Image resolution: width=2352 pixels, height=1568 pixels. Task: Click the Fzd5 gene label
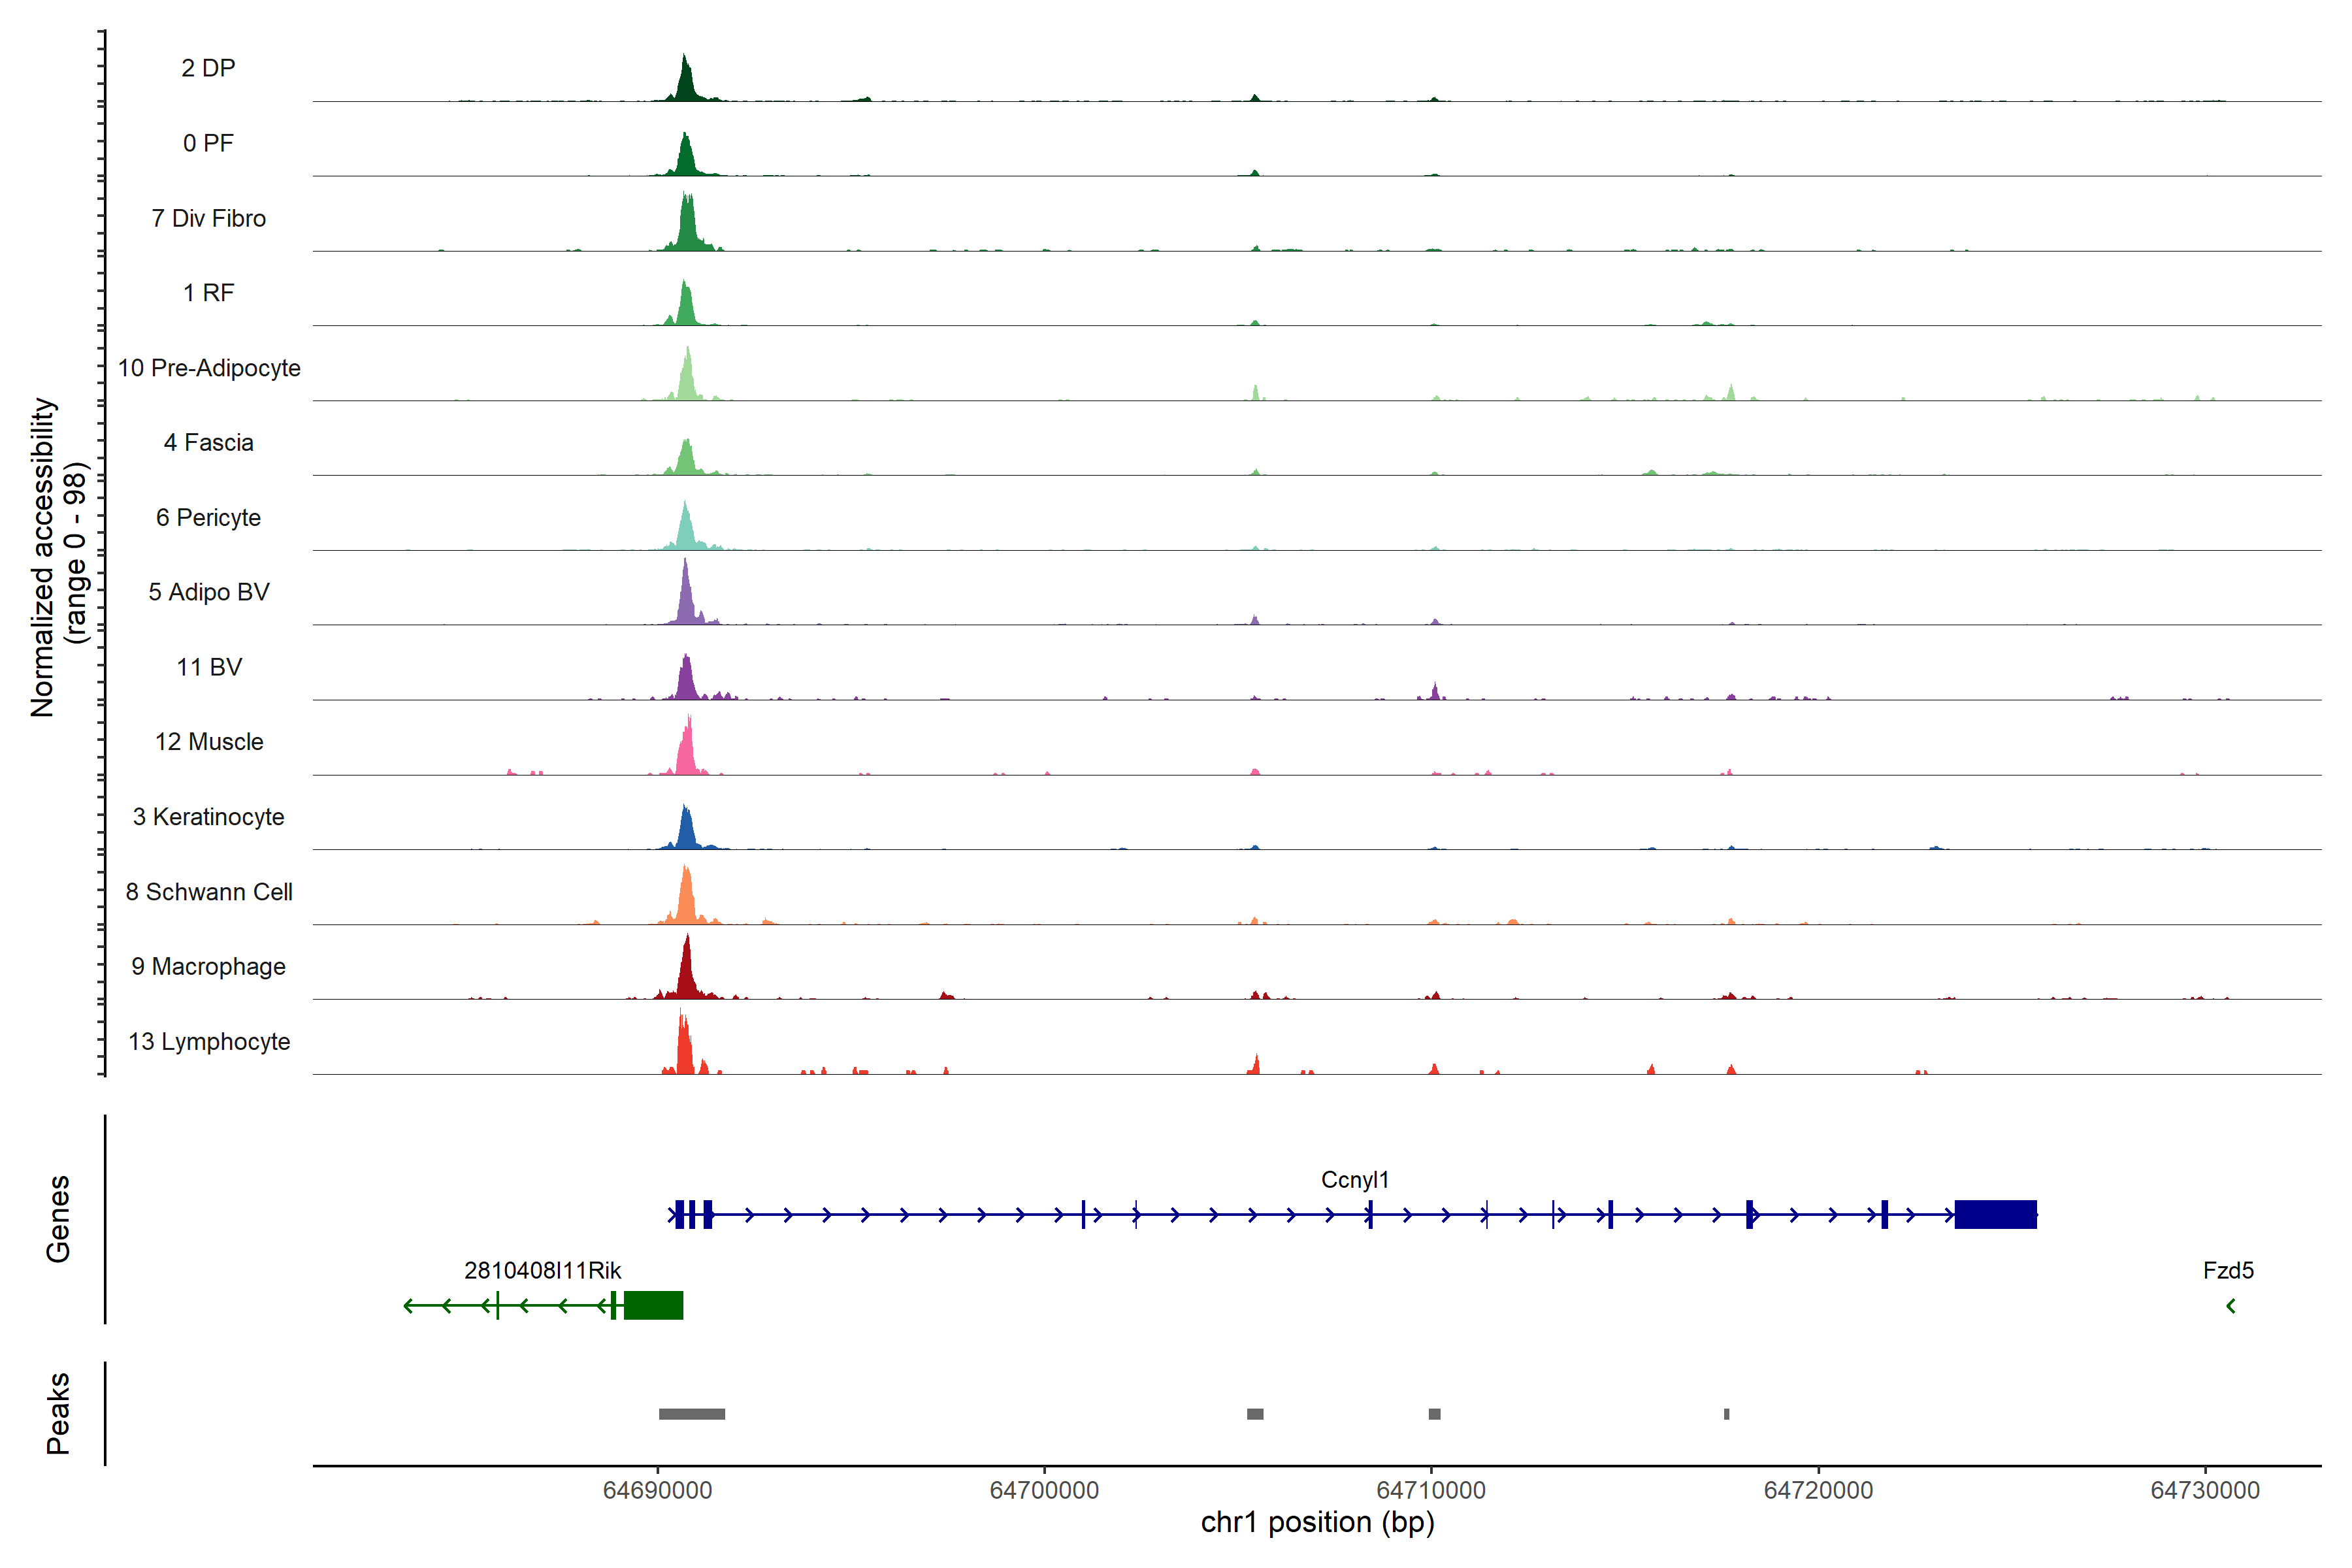pos(2228,1270)
